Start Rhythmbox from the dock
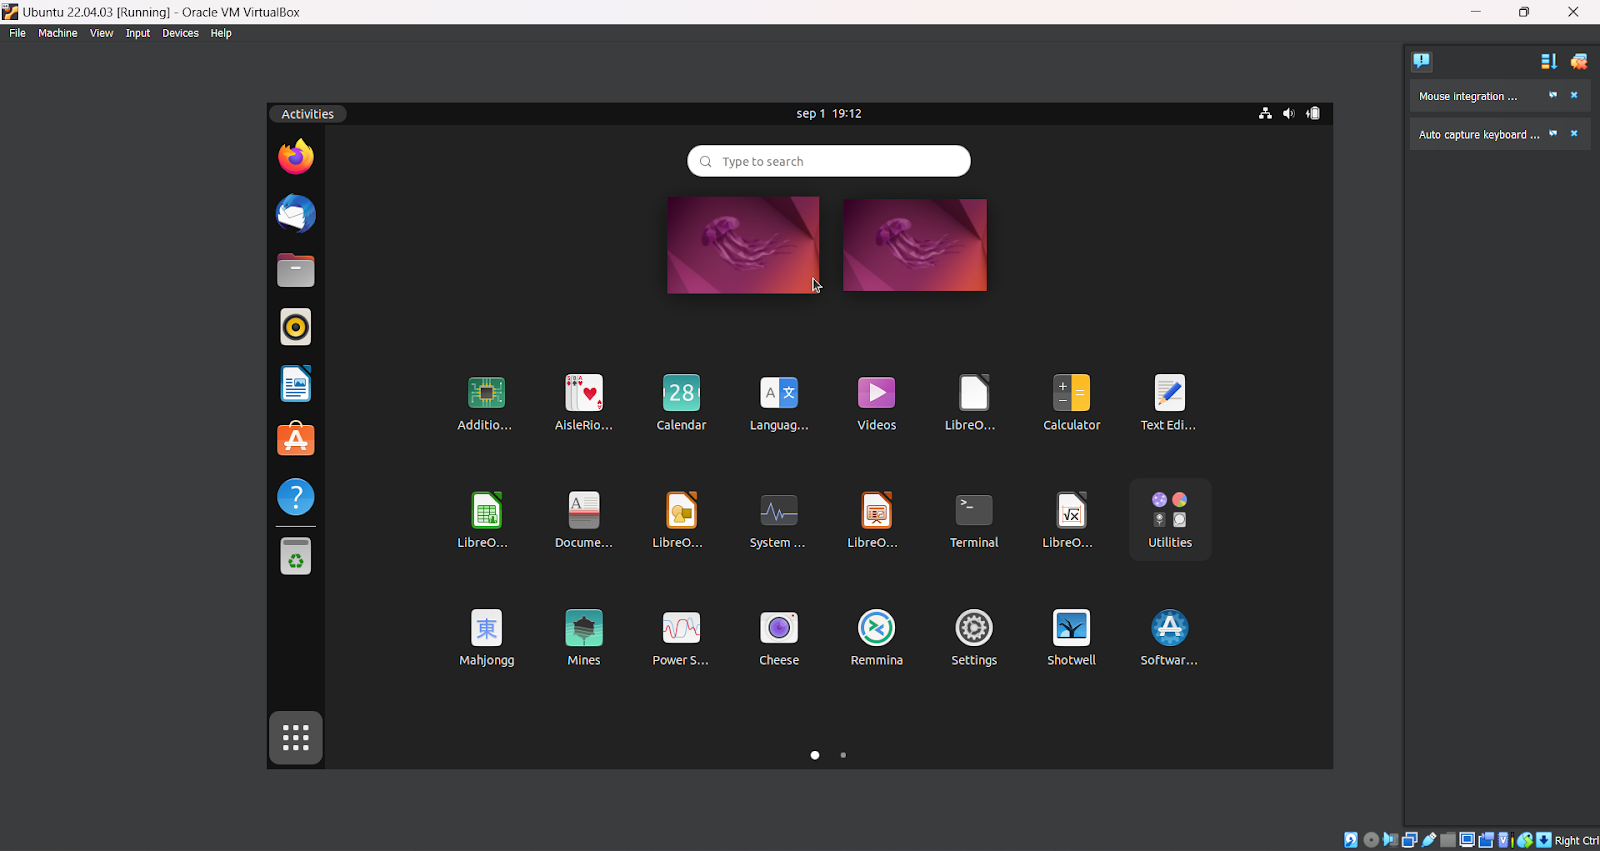 (296, 327)
